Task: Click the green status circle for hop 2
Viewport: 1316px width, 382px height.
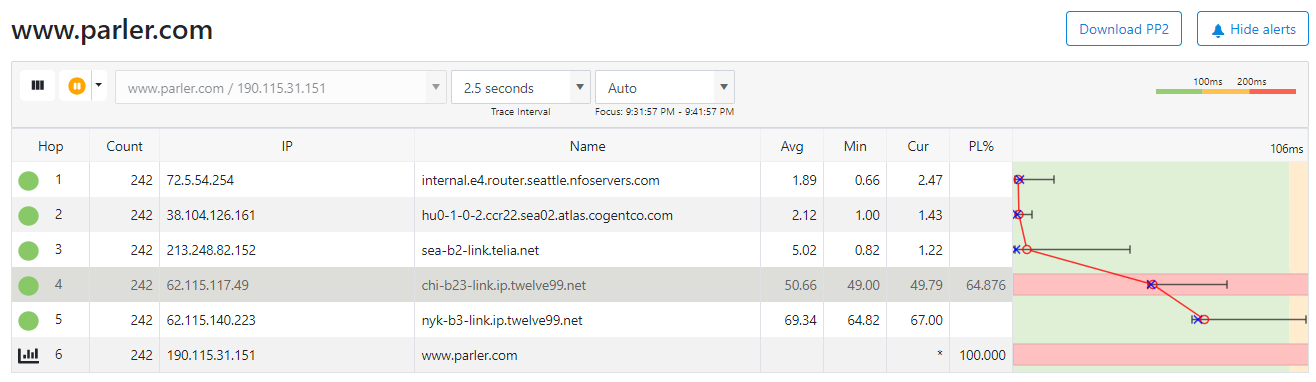Action: click(29, 215)
